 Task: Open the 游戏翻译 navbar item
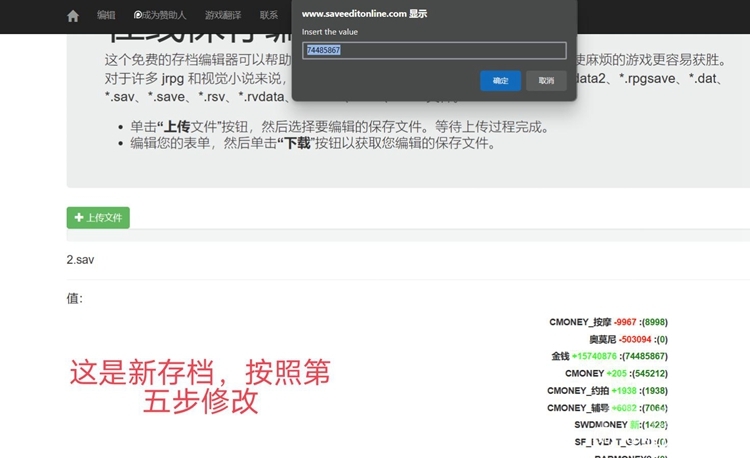223,16
